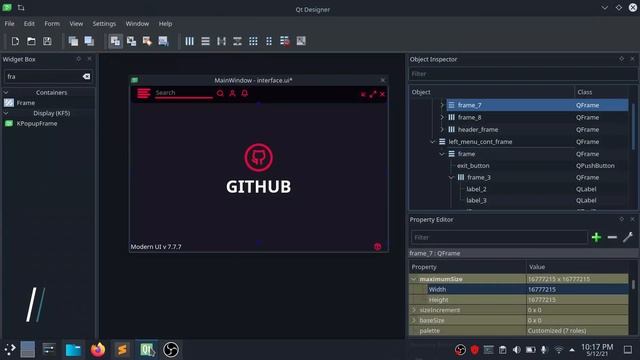Select label_3 in Object Inspector
The height and width of the screenshot is (360, 640).
(476, 200)
